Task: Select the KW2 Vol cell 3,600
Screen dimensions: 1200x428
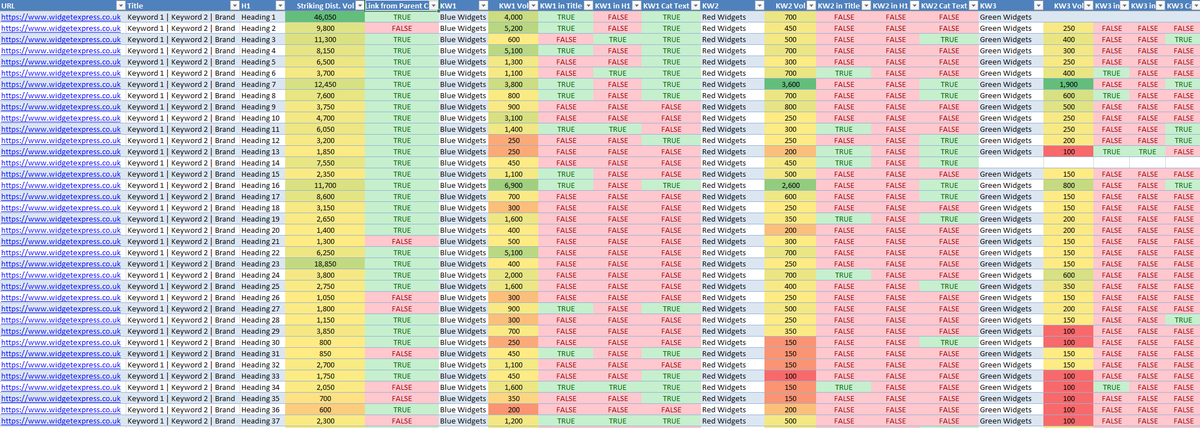Action: click(790, 84)
